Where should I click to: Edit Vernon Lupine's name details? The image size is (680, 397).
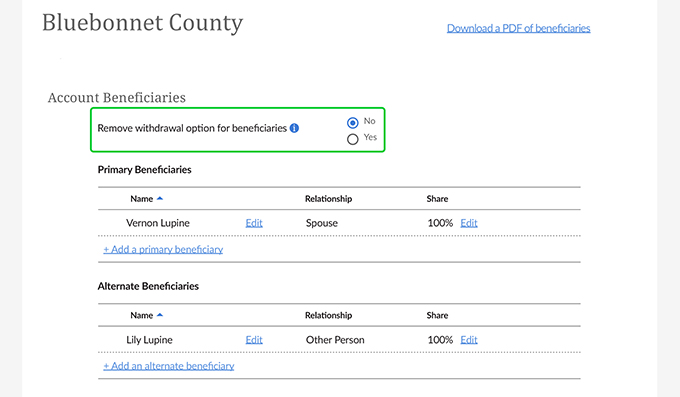pyautogui.click(x=254, y=223)
